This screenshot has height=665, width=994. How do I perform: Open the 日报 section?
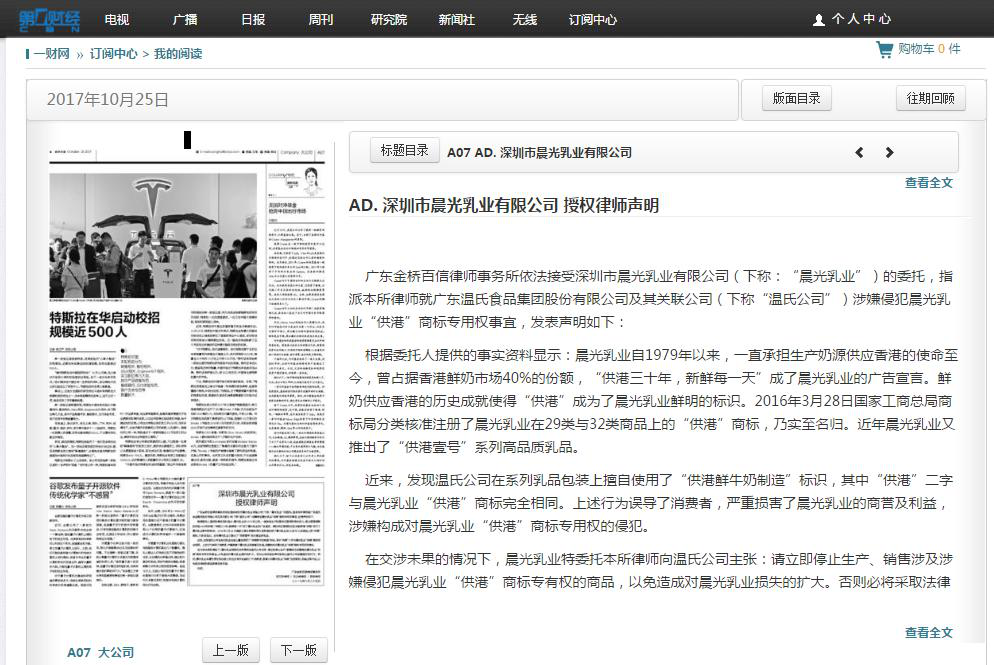254,19
